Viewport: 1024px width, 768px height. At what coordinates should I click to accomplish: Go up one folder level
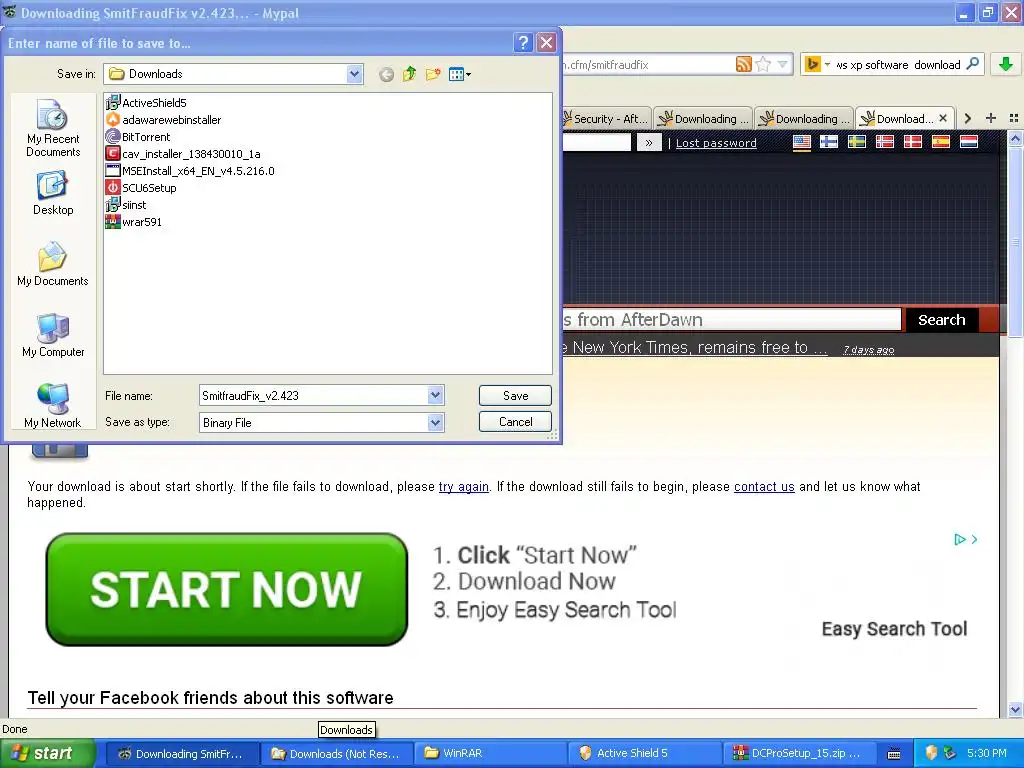[x=409, y=74]
